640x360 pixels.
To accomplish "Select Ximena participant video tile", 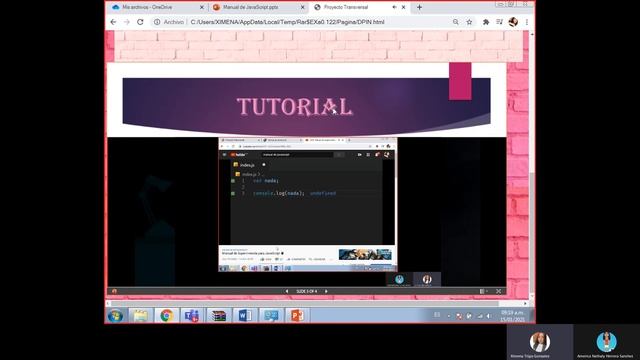I will [x=540, y=342].
